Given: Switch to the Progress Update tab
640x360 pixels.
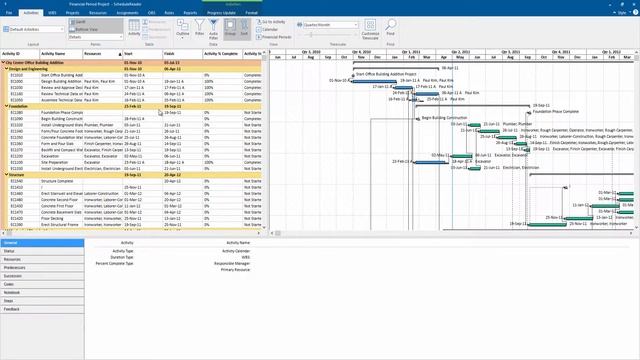Looking at the screenshot, I should tap(221, 13).
